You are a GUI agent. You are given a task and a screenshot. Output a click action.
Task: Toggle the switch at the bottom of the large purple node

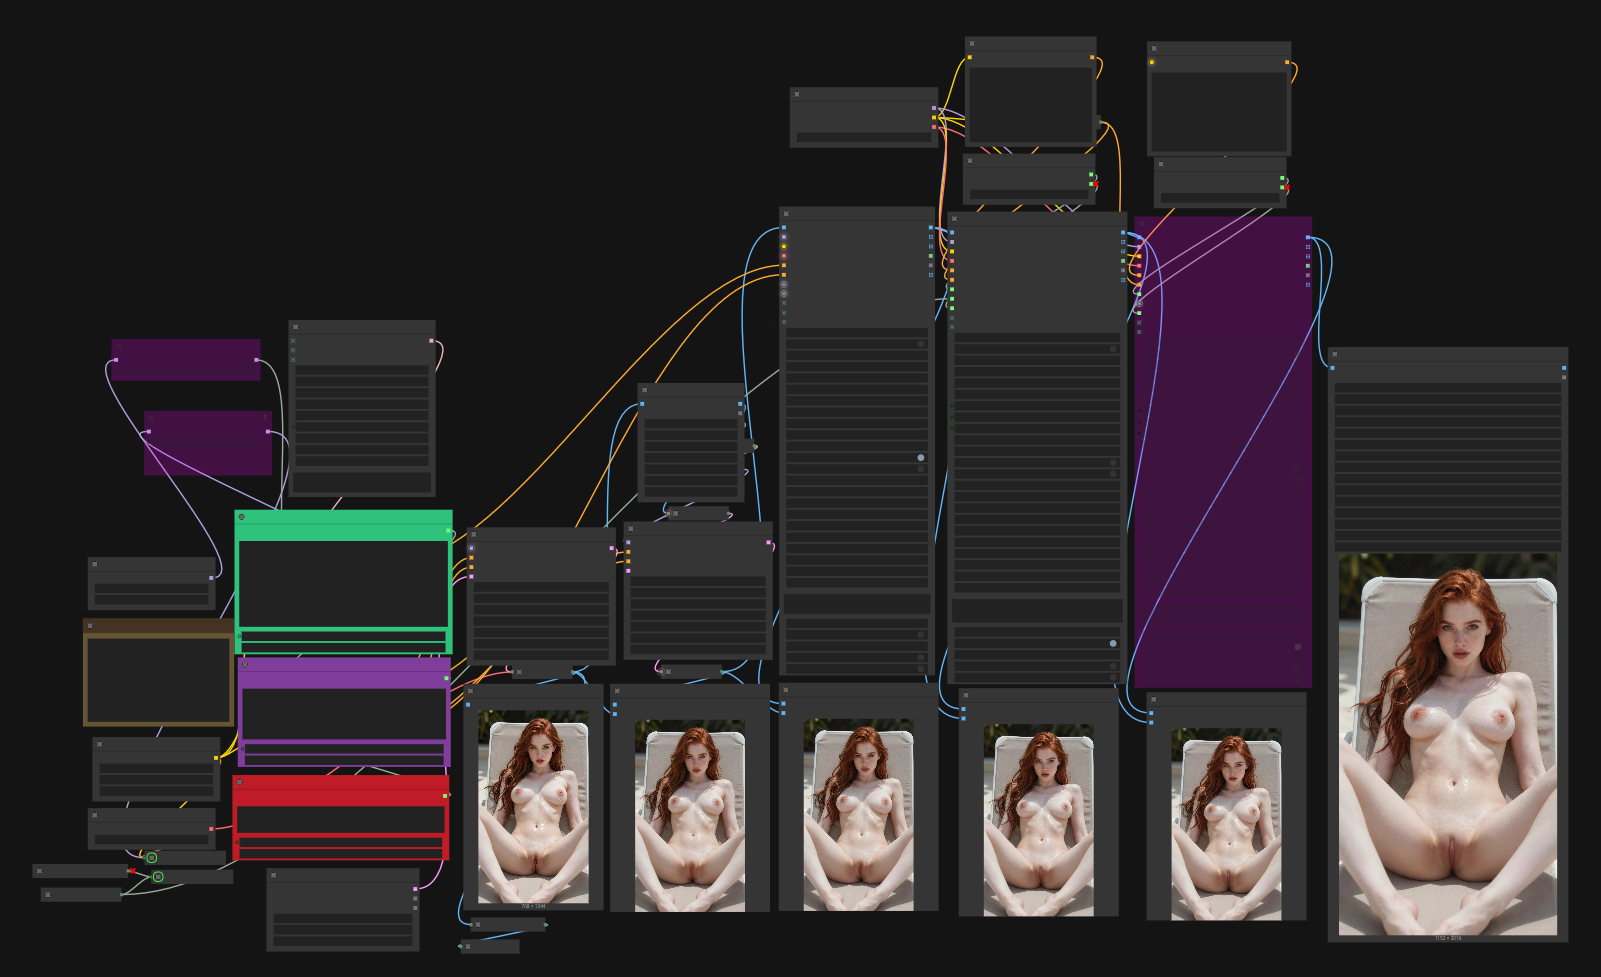pos(1298,647)
